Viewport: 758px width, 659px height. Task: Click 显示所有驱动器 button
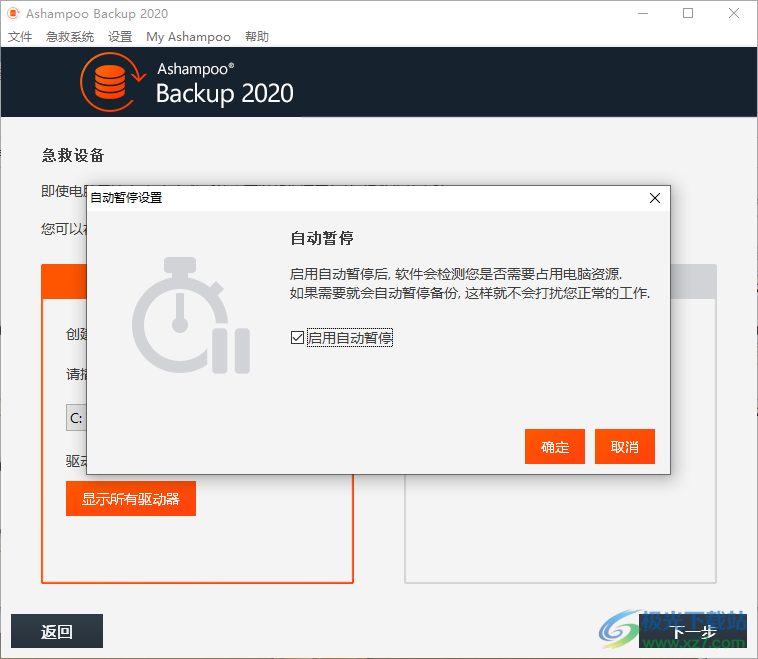tap(131, 498)
